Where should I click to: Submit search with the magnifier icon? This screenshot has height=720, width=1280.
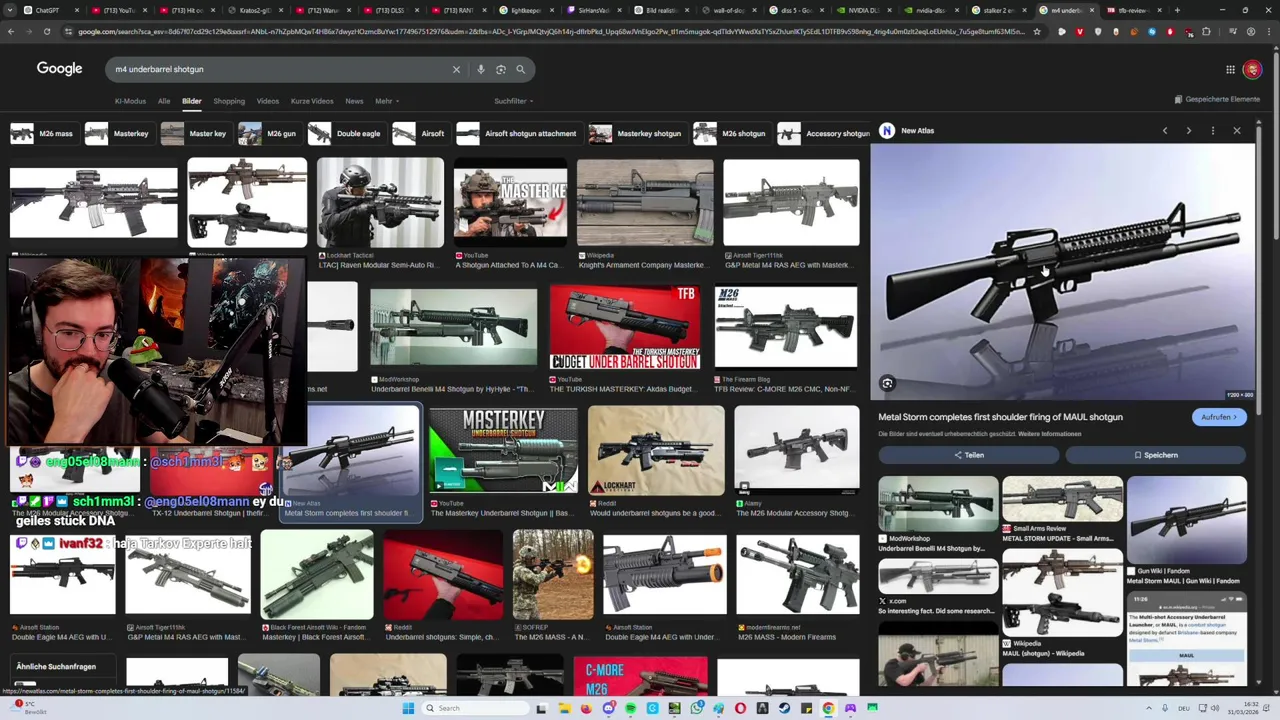[520, 69]
